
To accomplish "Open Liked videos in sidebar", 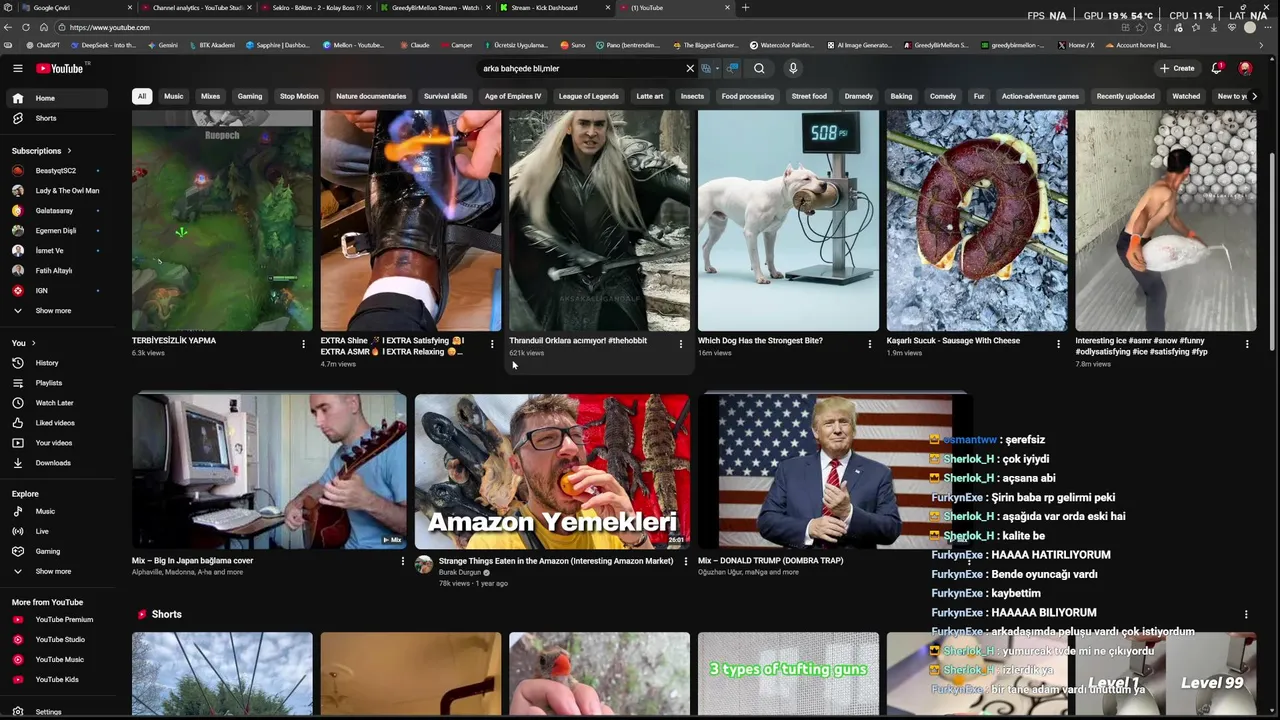I will coord(59,423).
